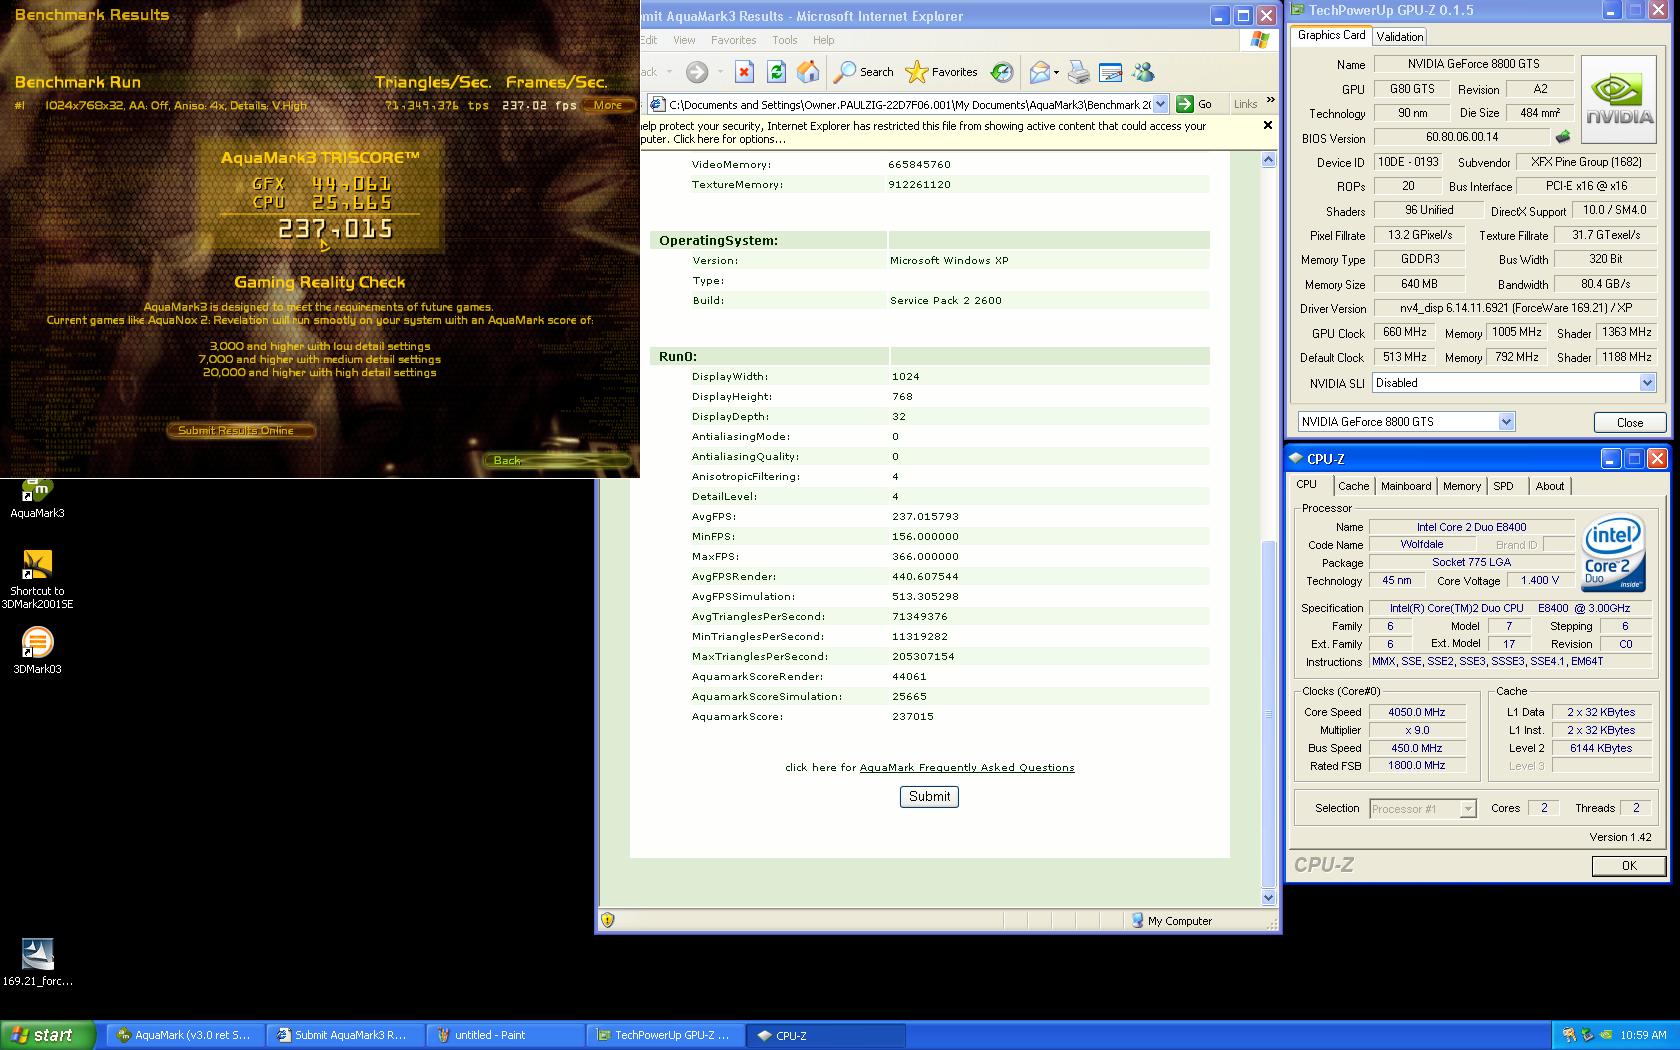
Task: Open the Messenger icon in toolbar
Action: click(x=1143, y=72)
